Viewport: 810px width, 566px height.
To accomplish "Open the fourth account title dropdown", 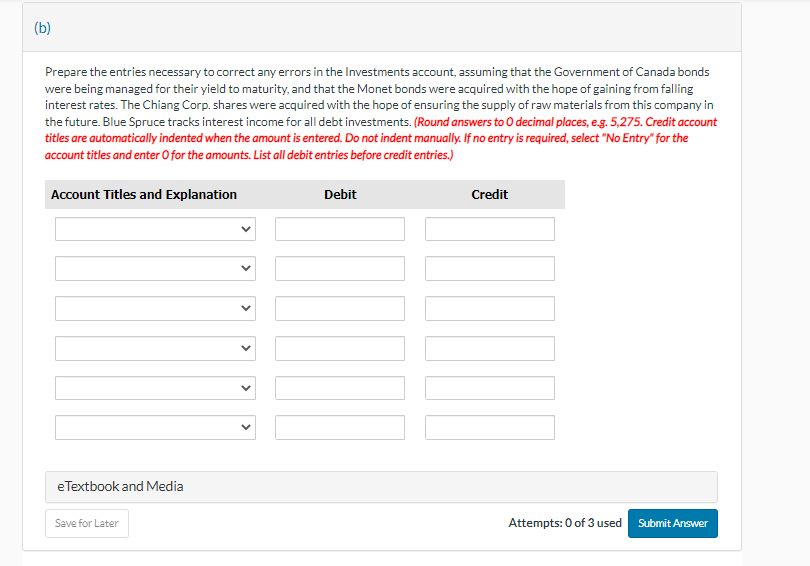I will pos(155,348).
